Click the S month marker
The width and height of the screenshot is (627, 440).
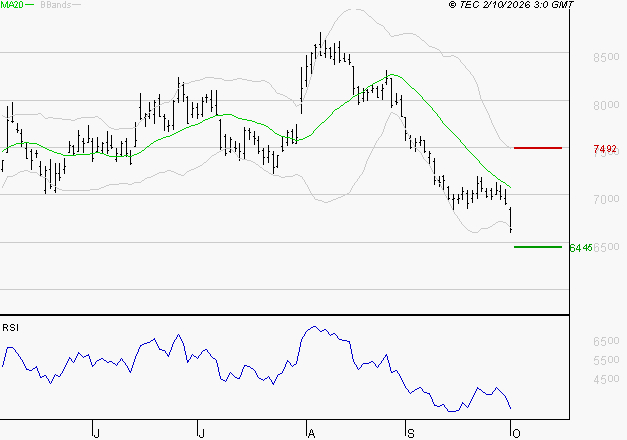[410, 434]
